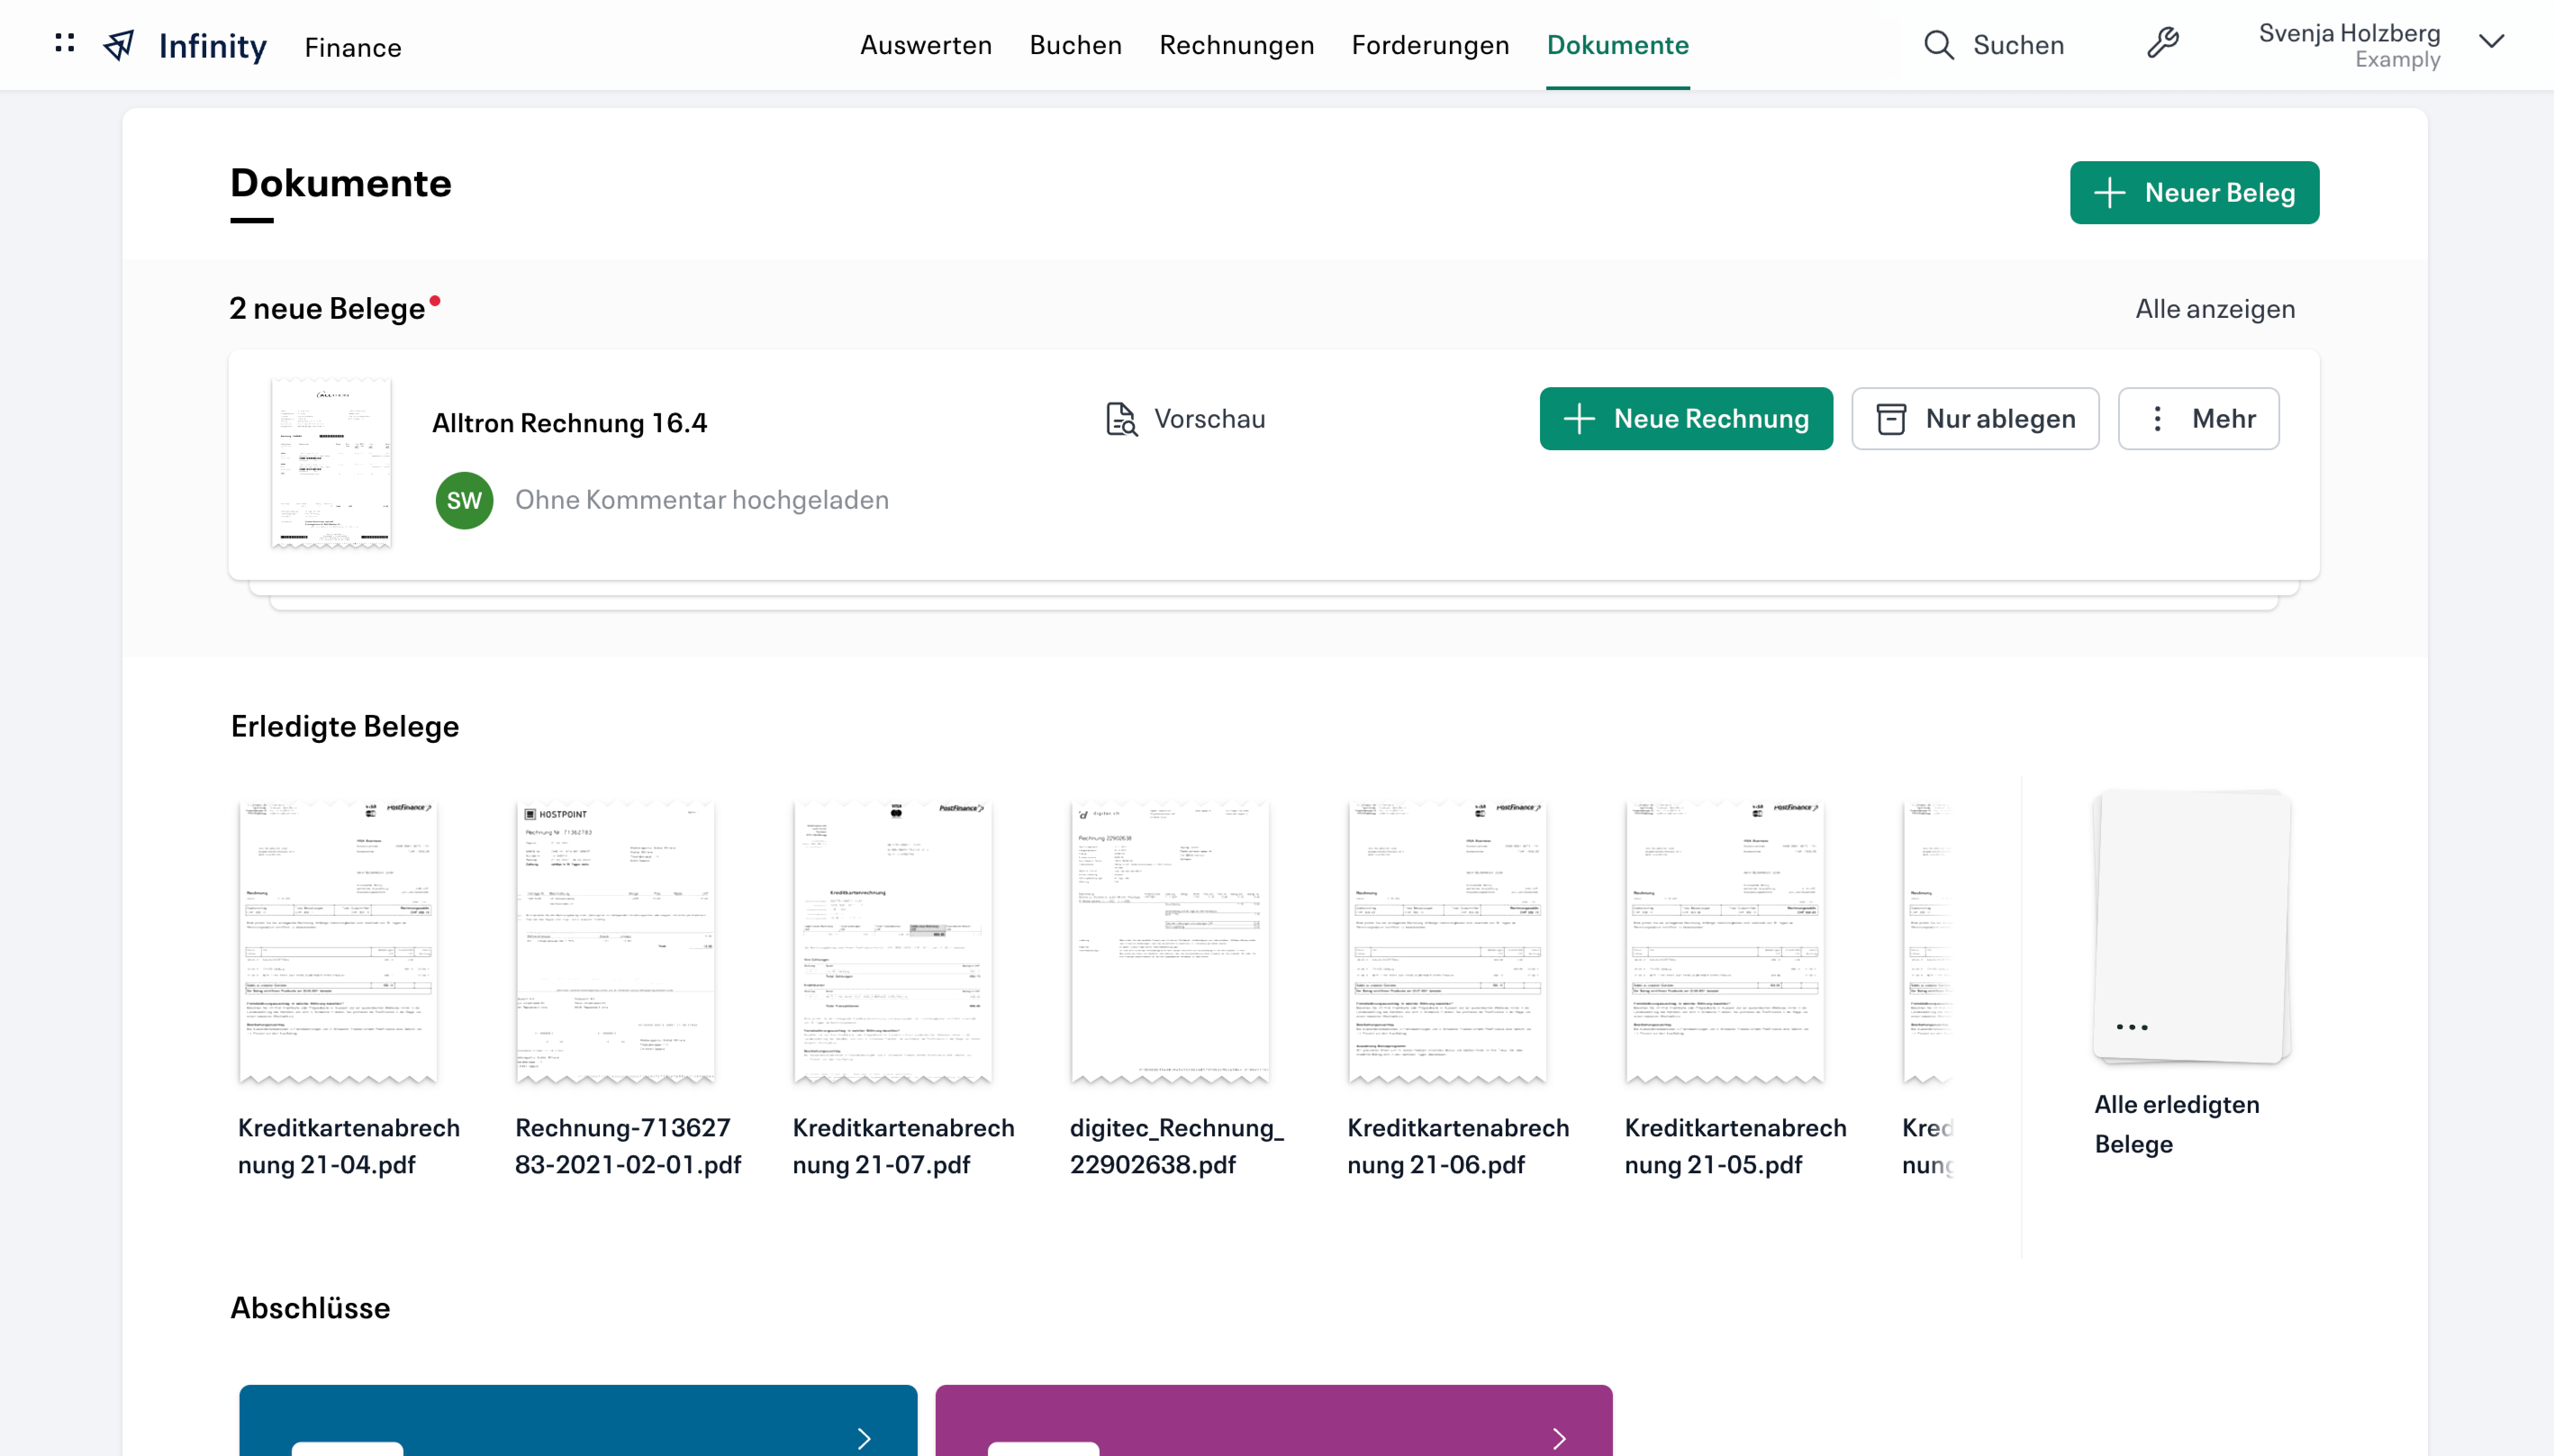Expand the purple Abschlüsse card chevron

coord(1559,1438)
